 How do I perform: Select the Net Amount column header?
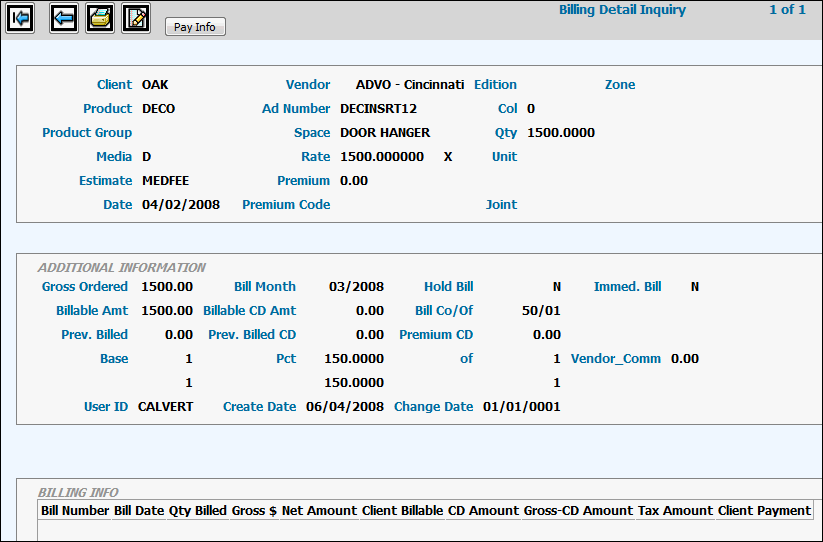click(319, 510)
